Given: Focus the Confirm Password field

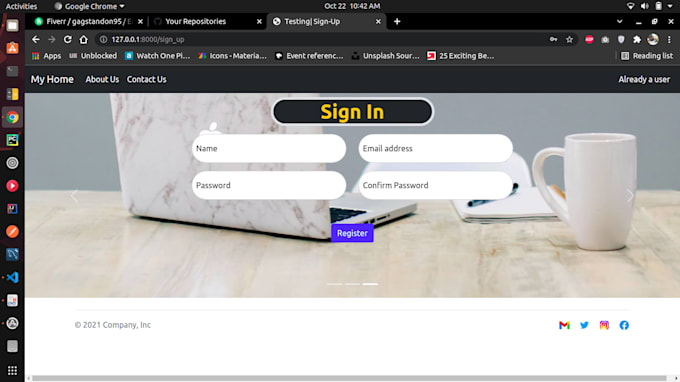Looking at the screenshot, I should point(435,185).
